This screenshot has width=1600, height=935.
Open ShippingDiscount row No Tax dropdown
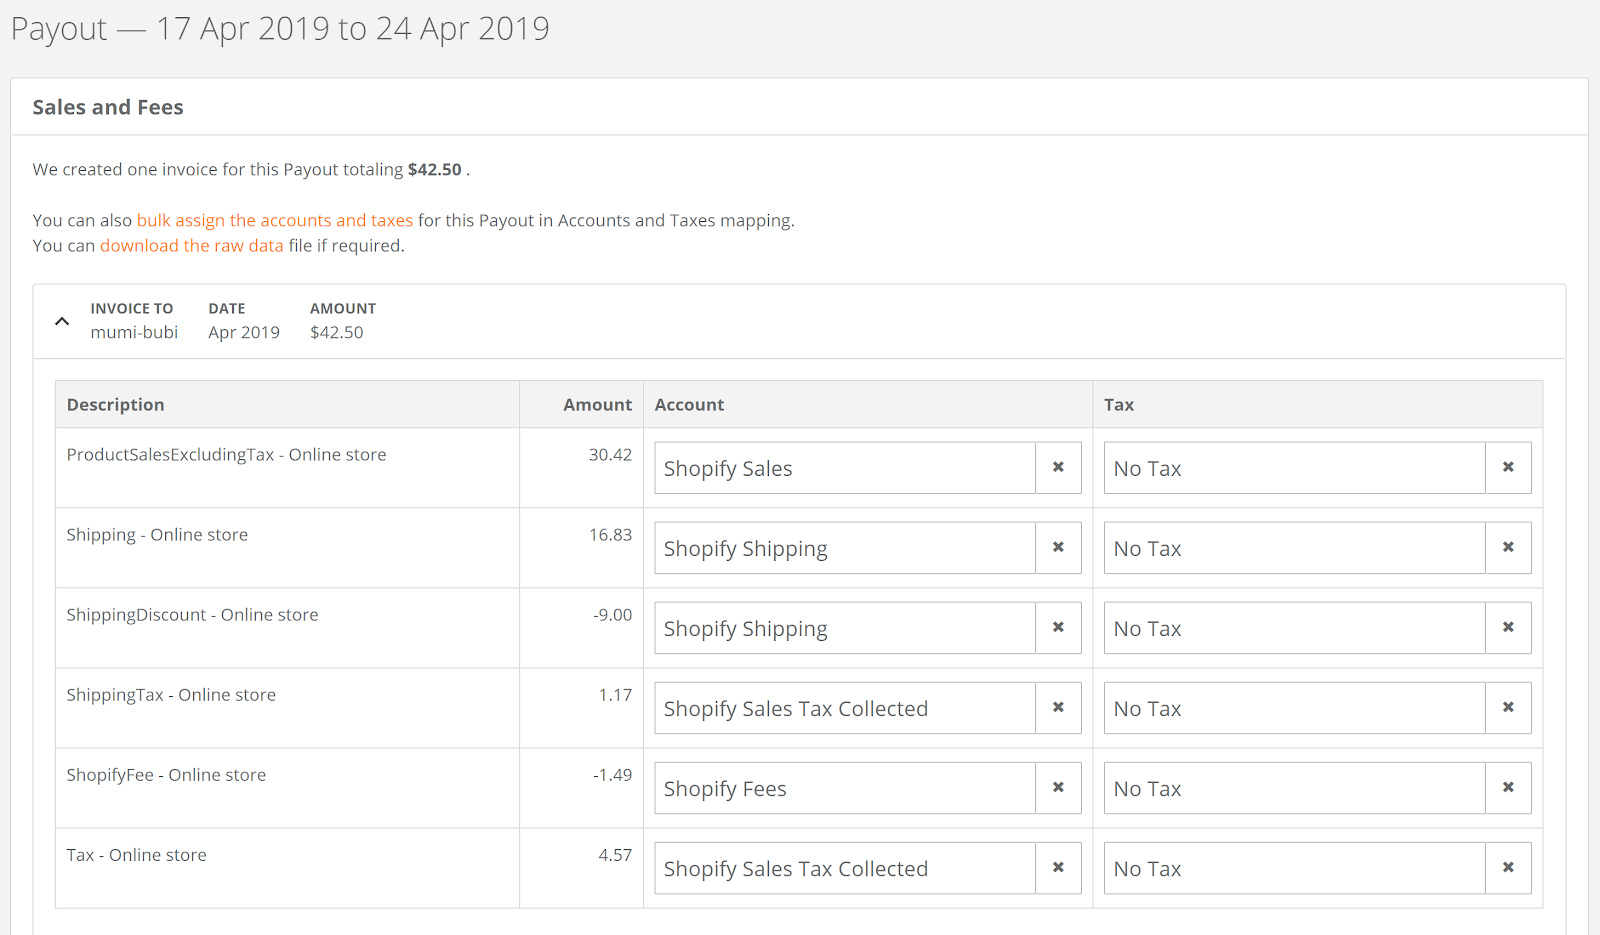pos(1294,628)
